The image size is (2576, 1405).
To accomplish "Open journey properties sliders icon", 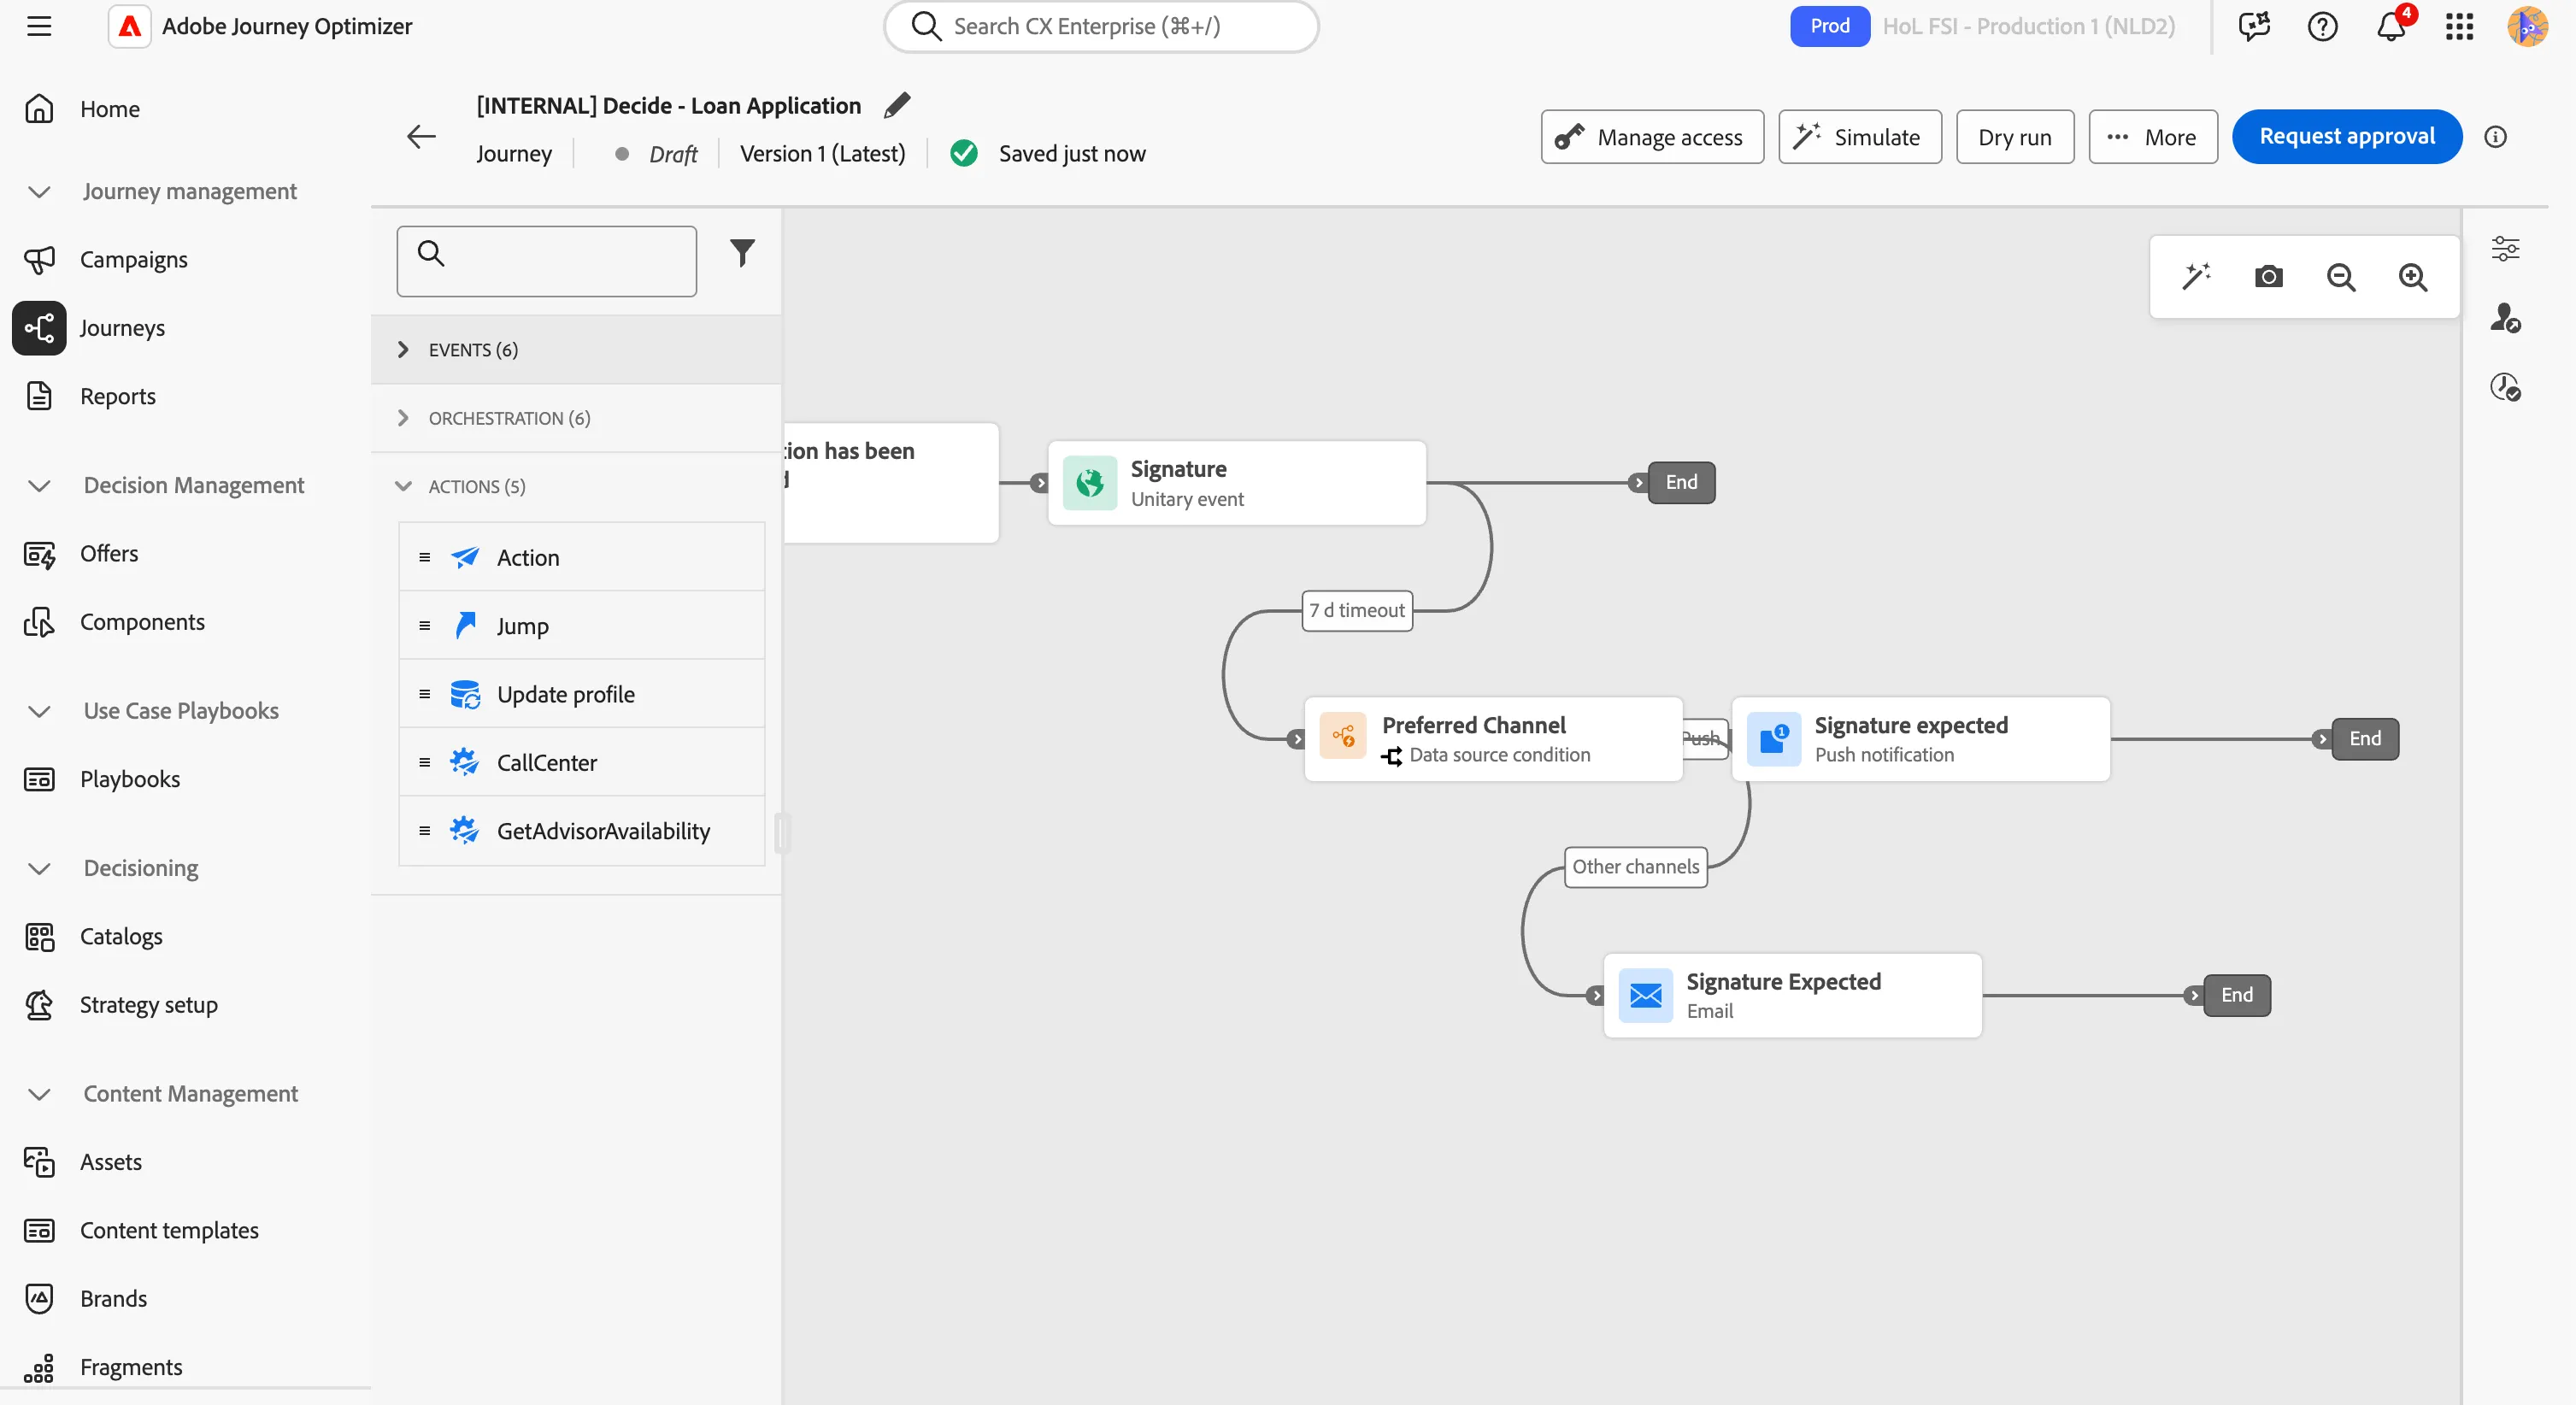I will 2505,248.
